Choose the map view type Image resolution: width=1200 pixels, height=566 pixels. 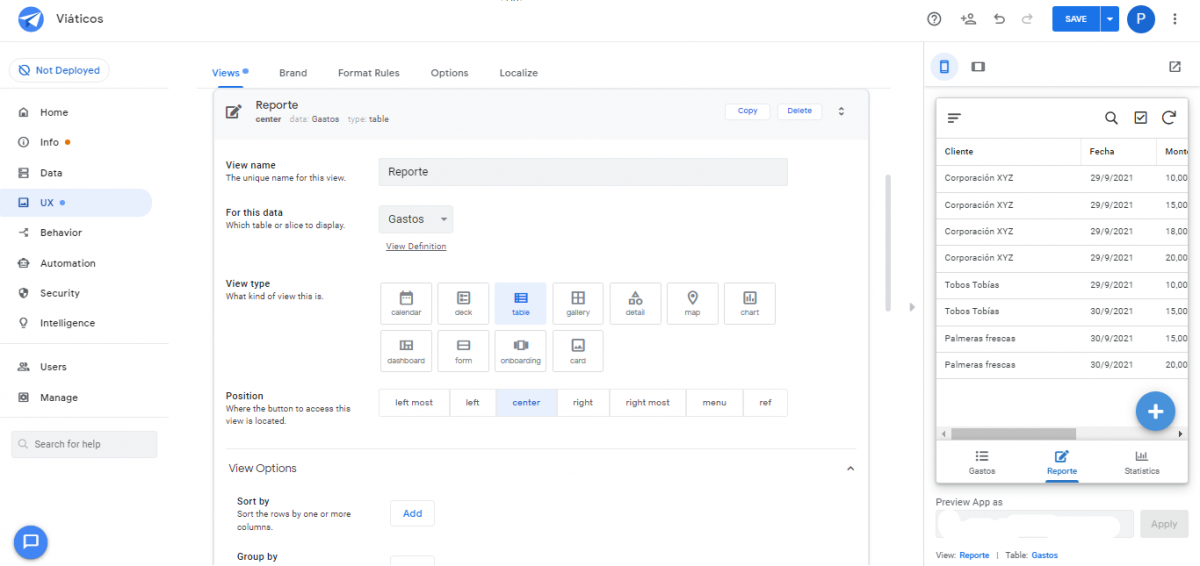(x=692, y=303)
